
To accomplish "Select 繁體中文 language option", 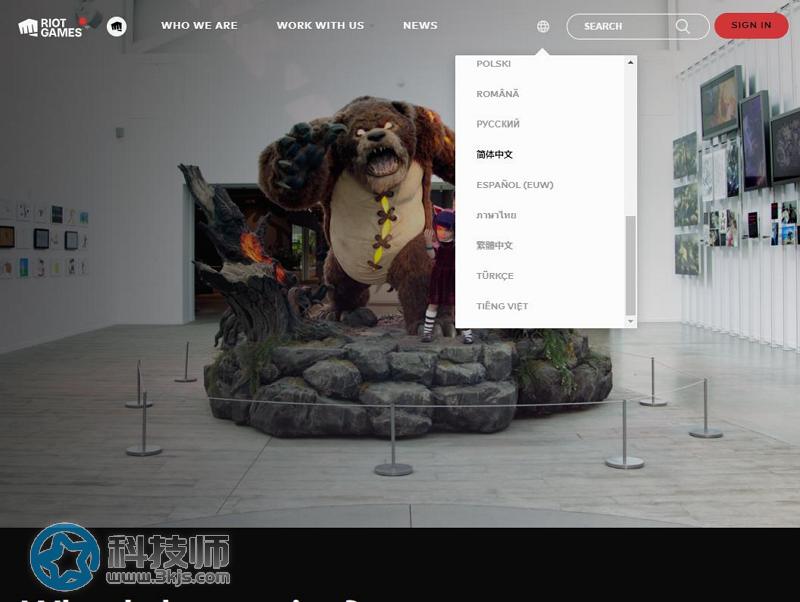I will 494,245.
